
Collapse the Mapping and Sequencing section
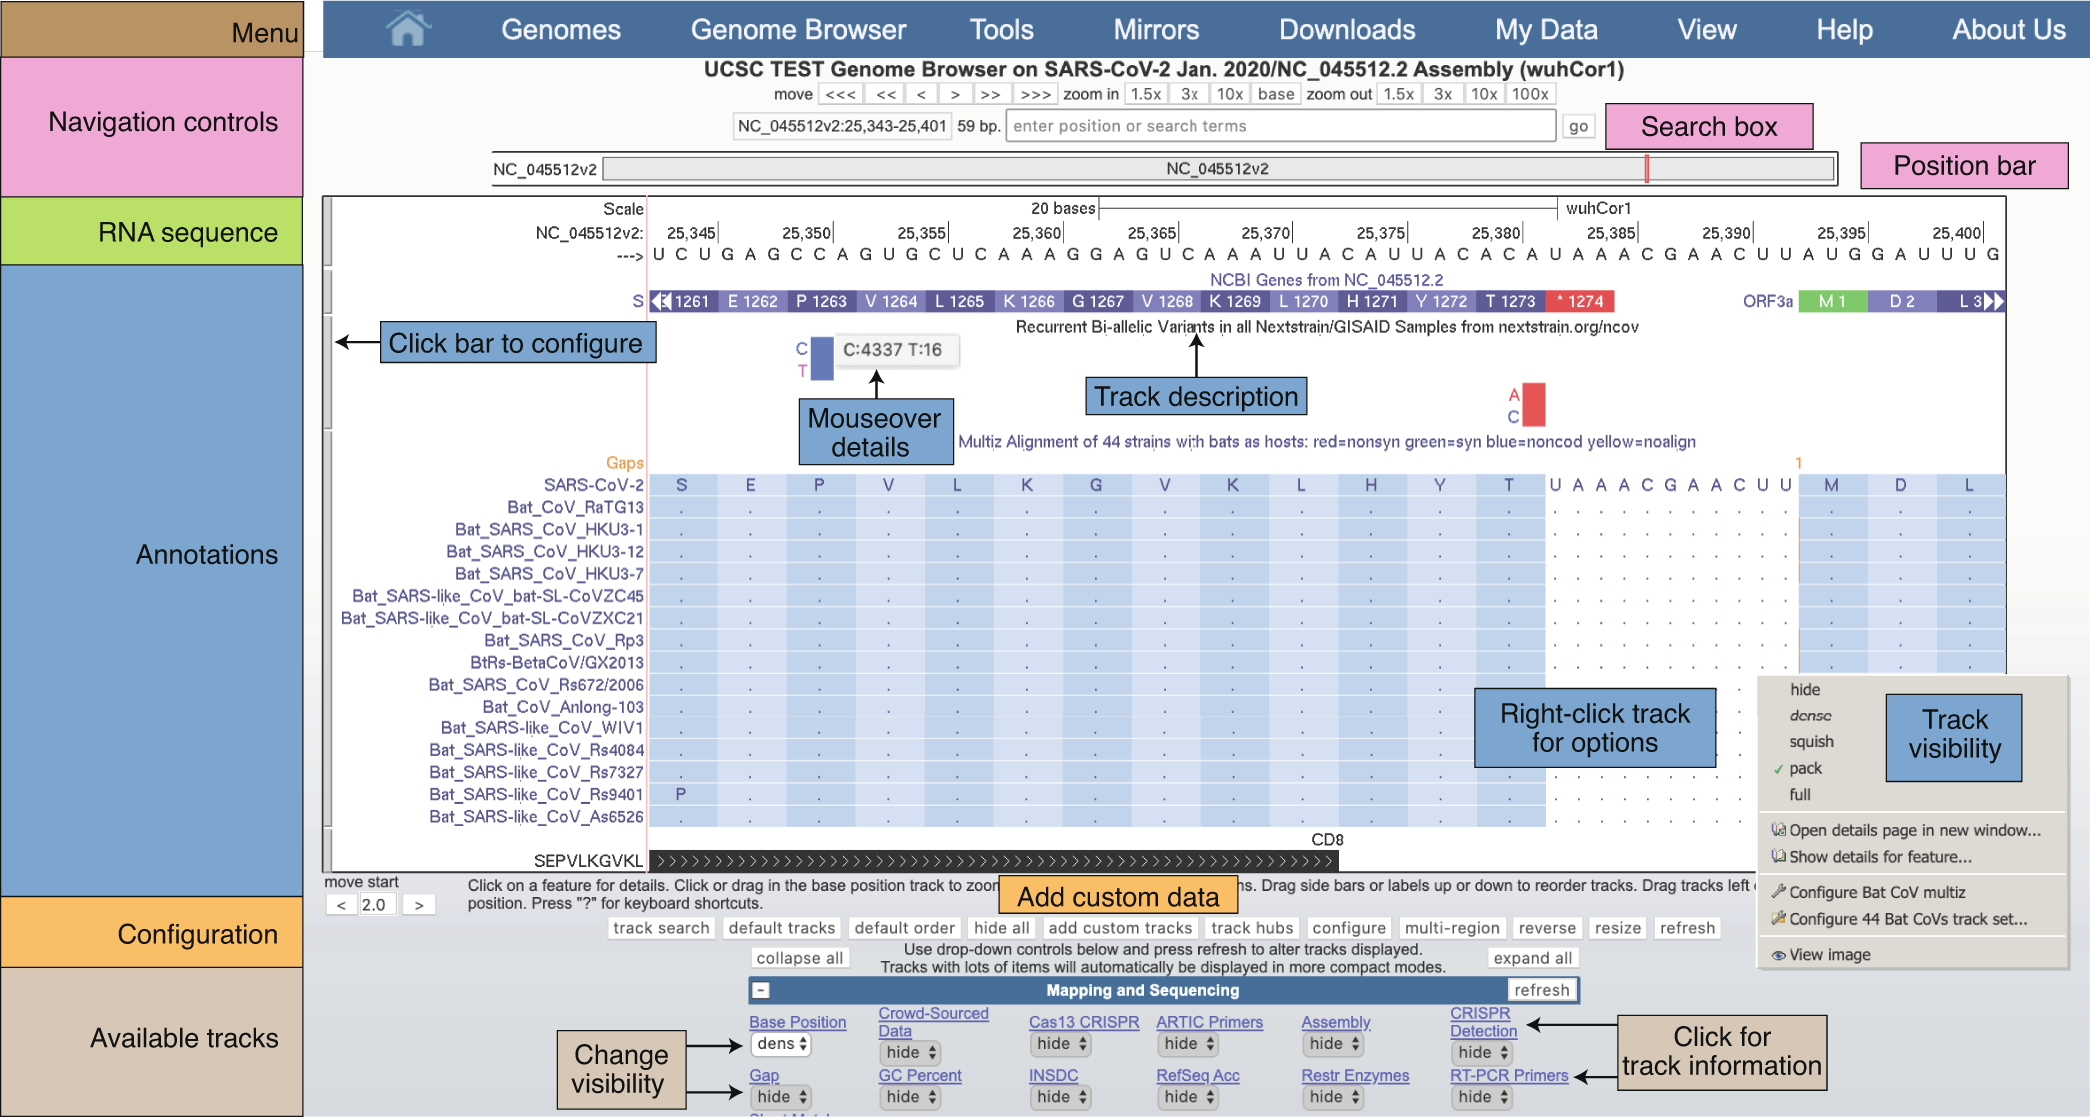pyautogui.click(x=763, y=990)
